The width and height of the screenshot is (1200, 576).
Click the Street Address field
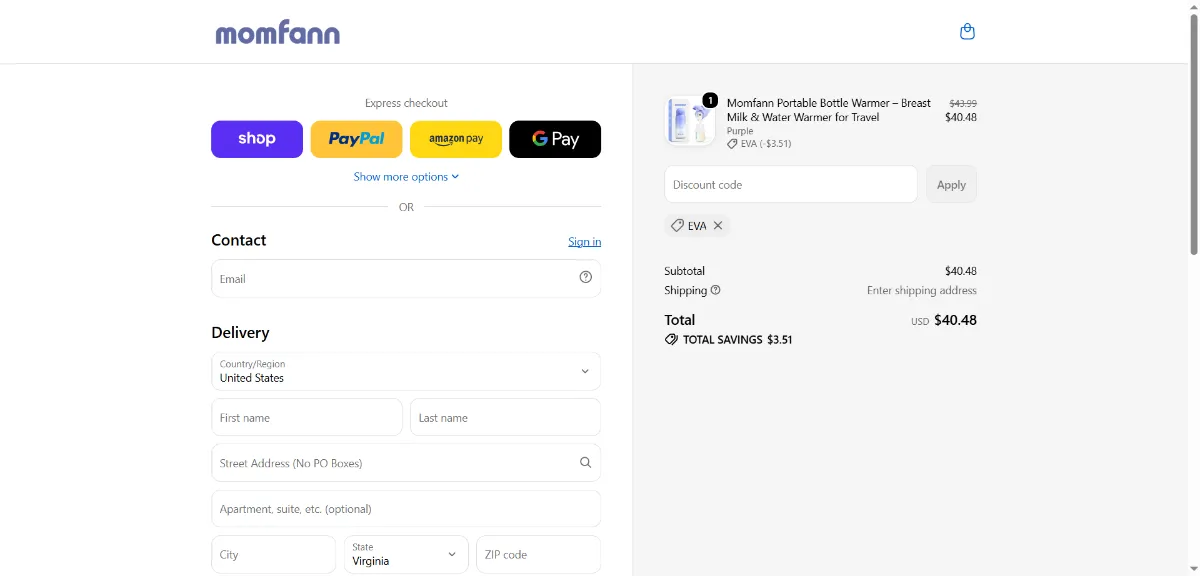(x=406, y=463)
